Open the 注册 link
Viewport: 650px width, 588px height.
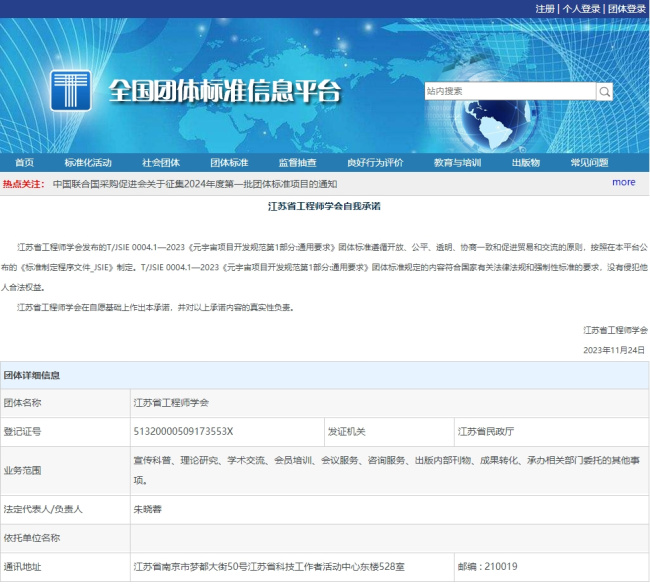544,8
